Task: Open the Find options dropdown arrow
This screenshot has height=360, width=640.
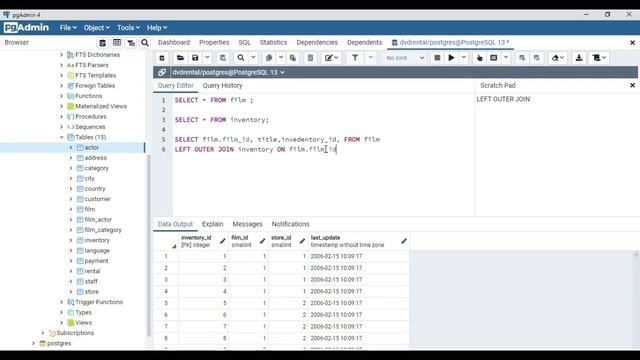Action: pyautogui.click(x=253, y=58)
